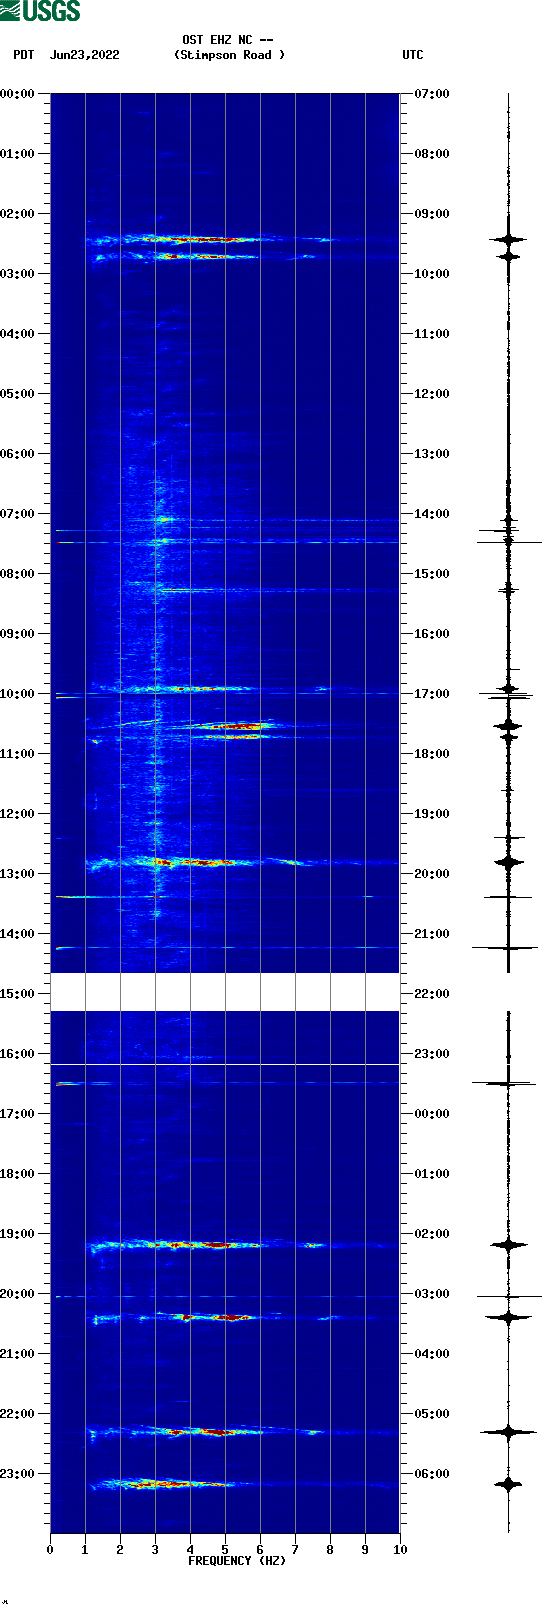Click the USGS logo
The height and width of the screenshot is (1613, 552).
(x=40, y=11)
